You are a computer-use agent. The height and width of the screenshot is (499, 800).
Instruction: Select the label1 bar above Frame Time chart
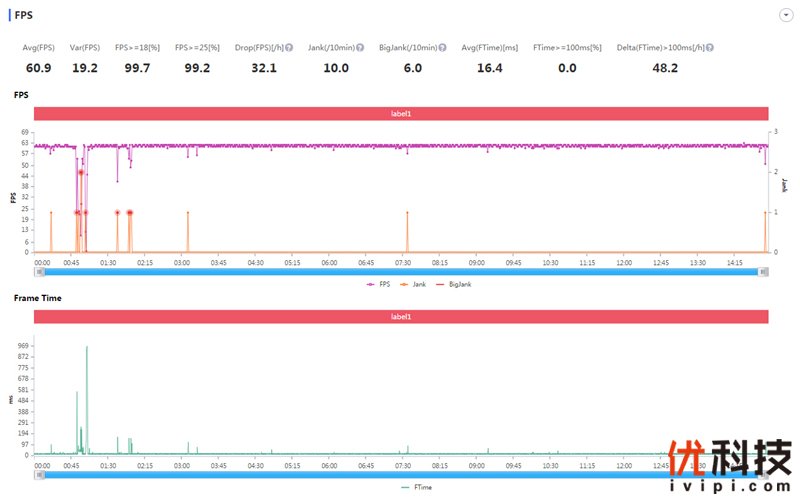click(x=401, y=317)
